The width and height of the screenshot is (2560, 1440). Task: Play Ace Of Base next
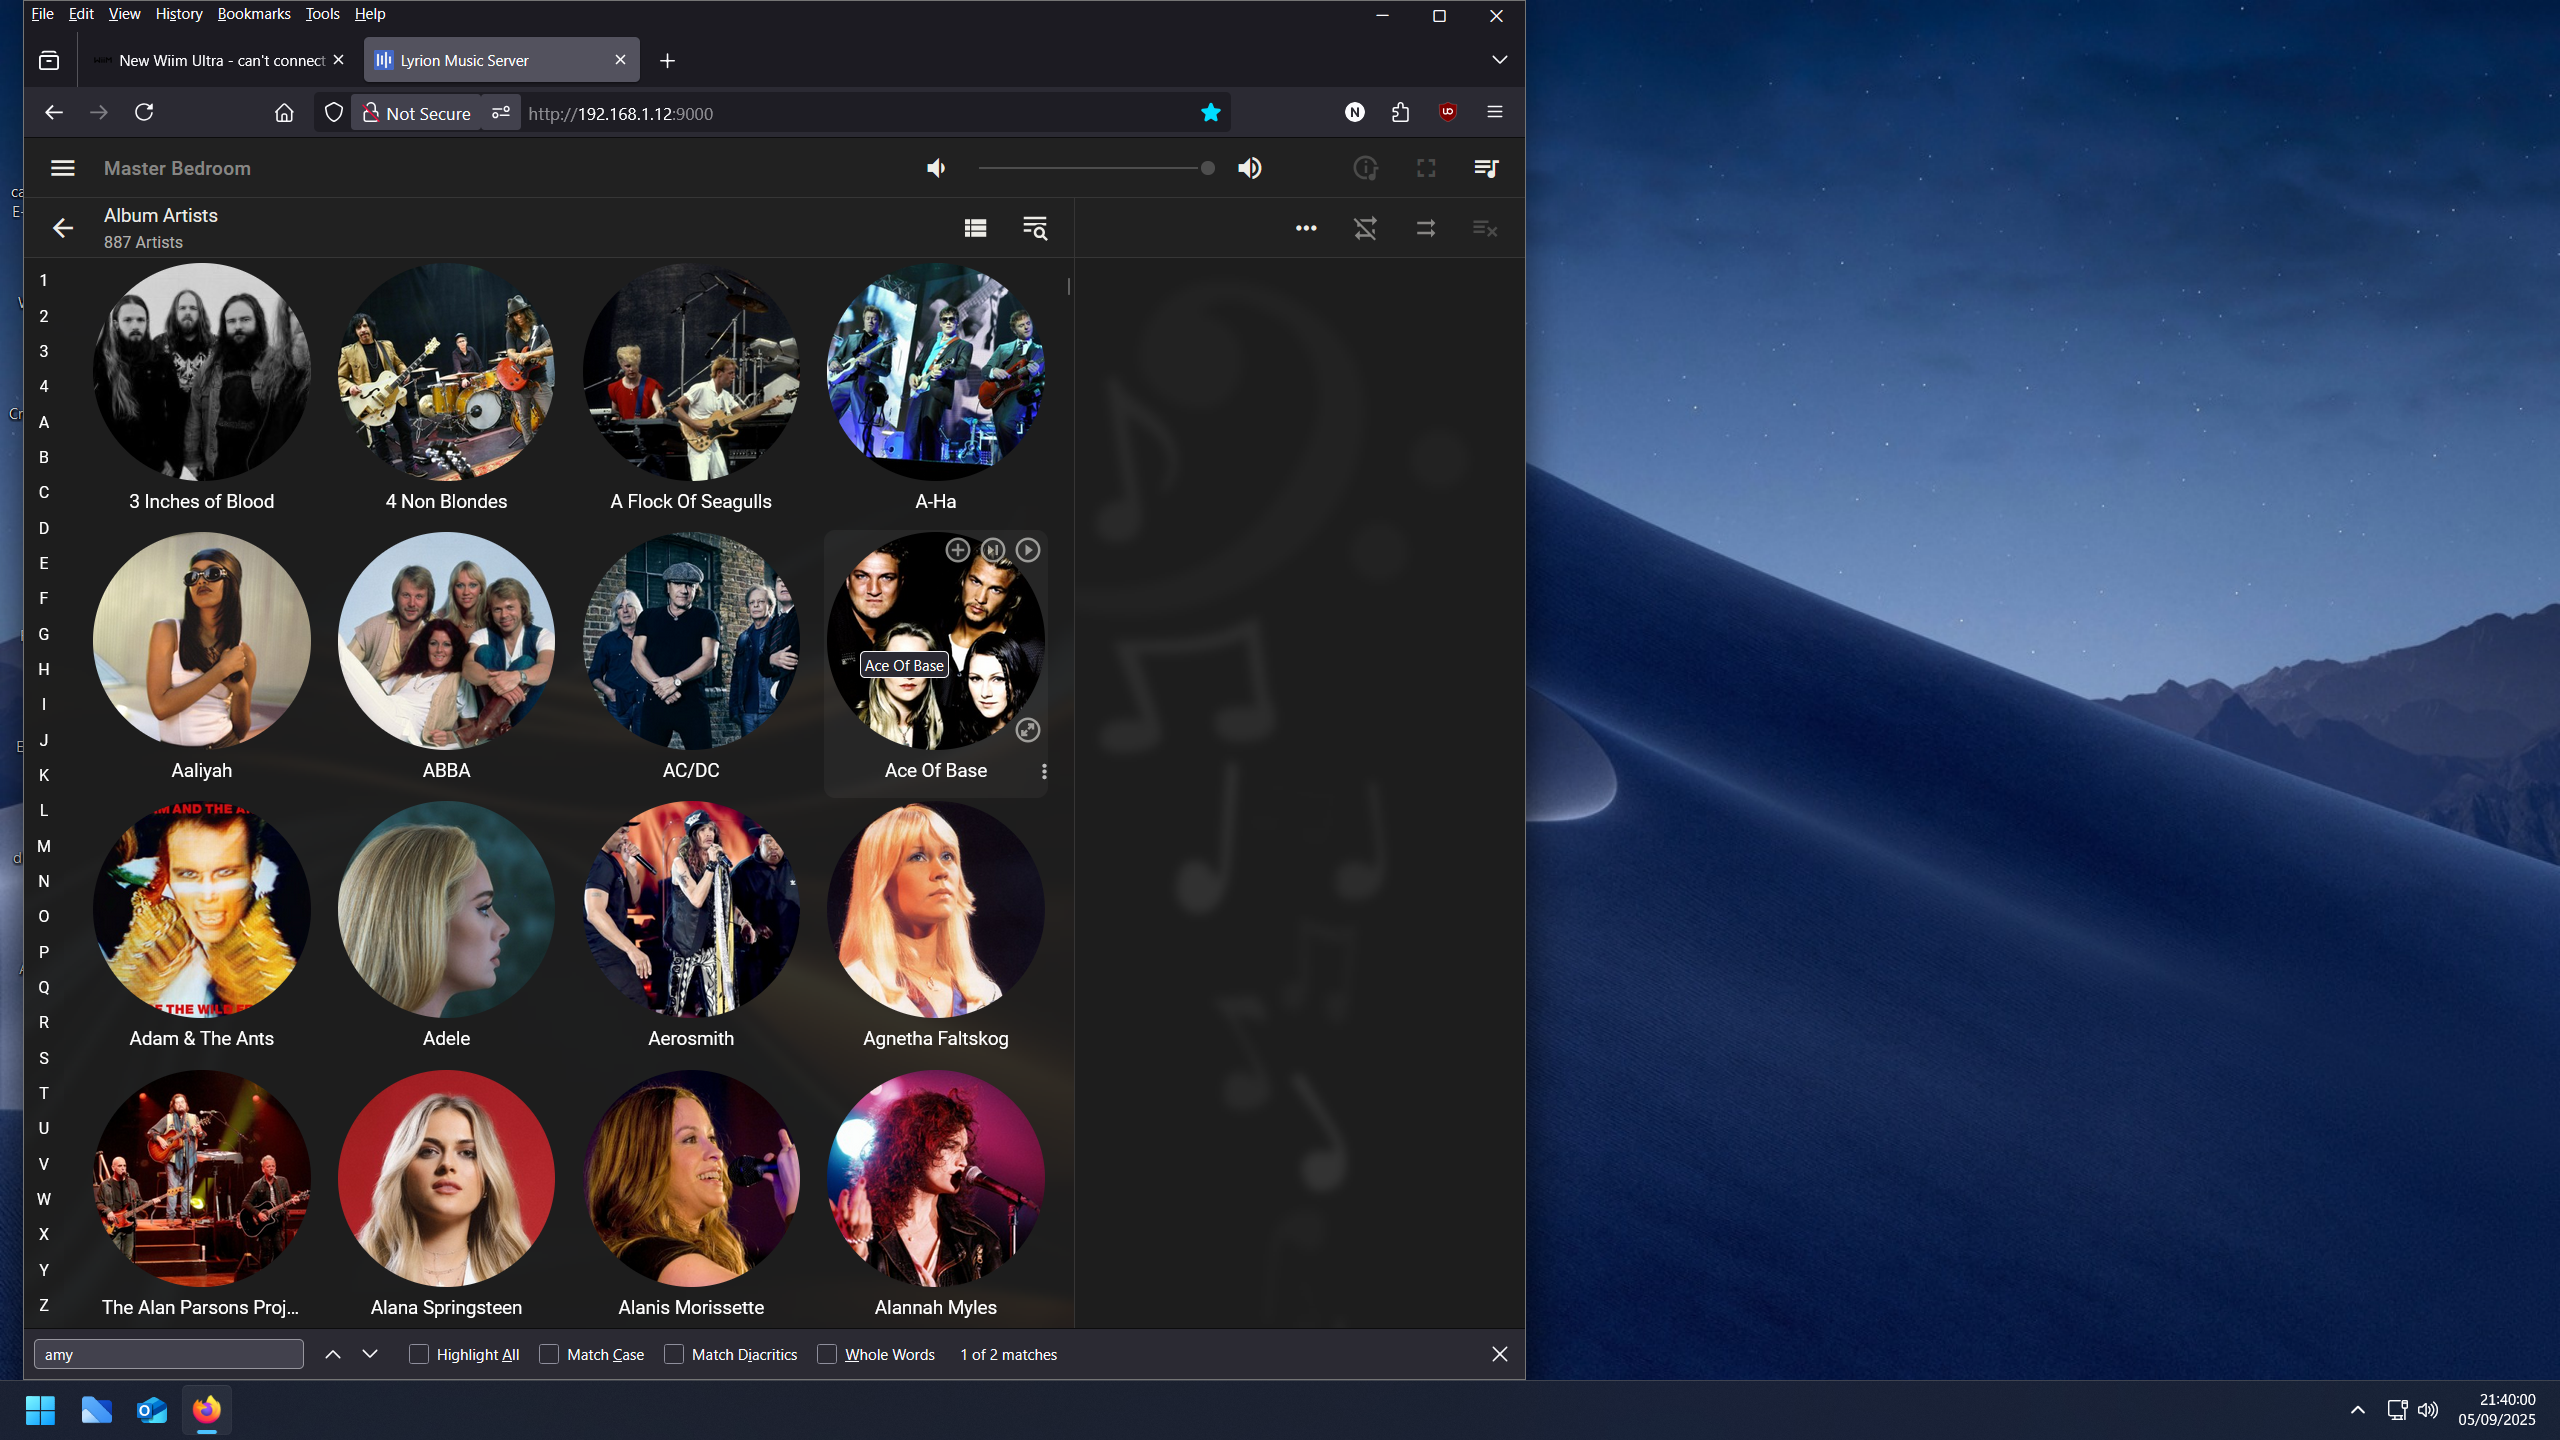(992, 550)
